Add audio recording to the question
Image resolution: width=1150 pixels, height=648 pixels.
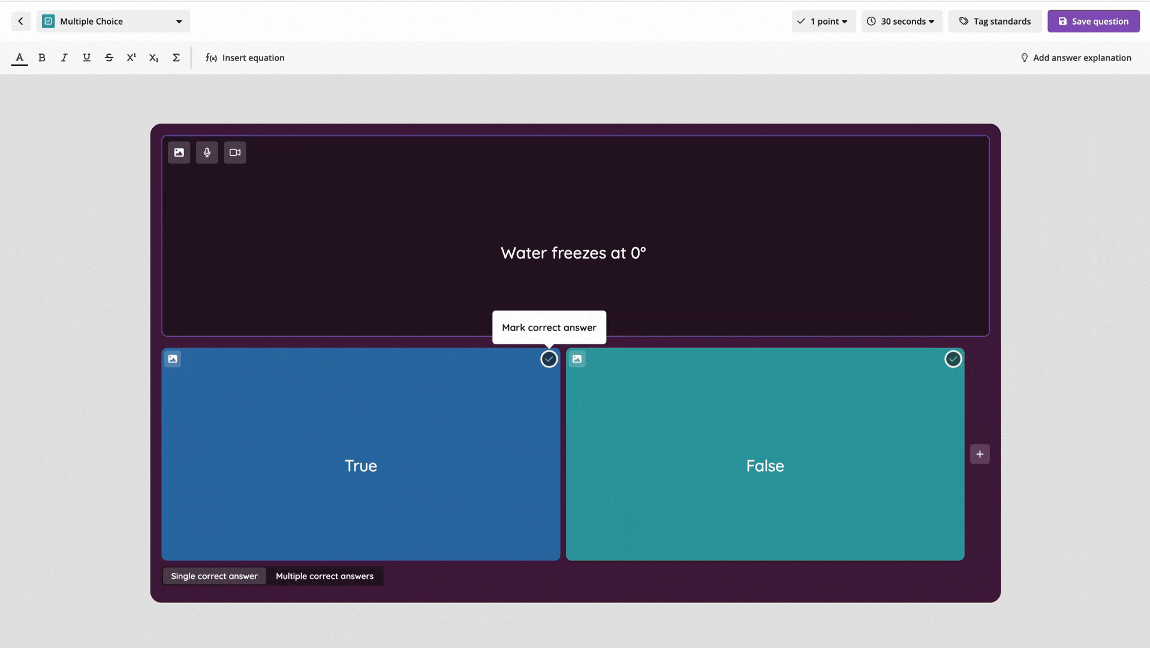click(207, 152)
